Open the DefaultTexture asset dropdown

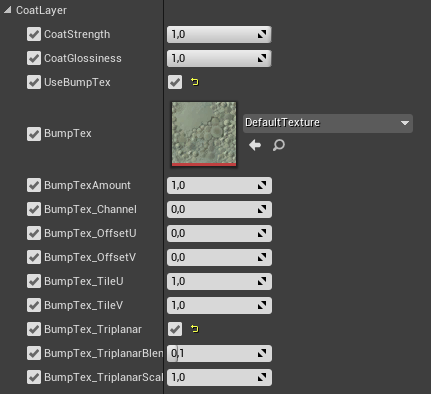(328, 123)
